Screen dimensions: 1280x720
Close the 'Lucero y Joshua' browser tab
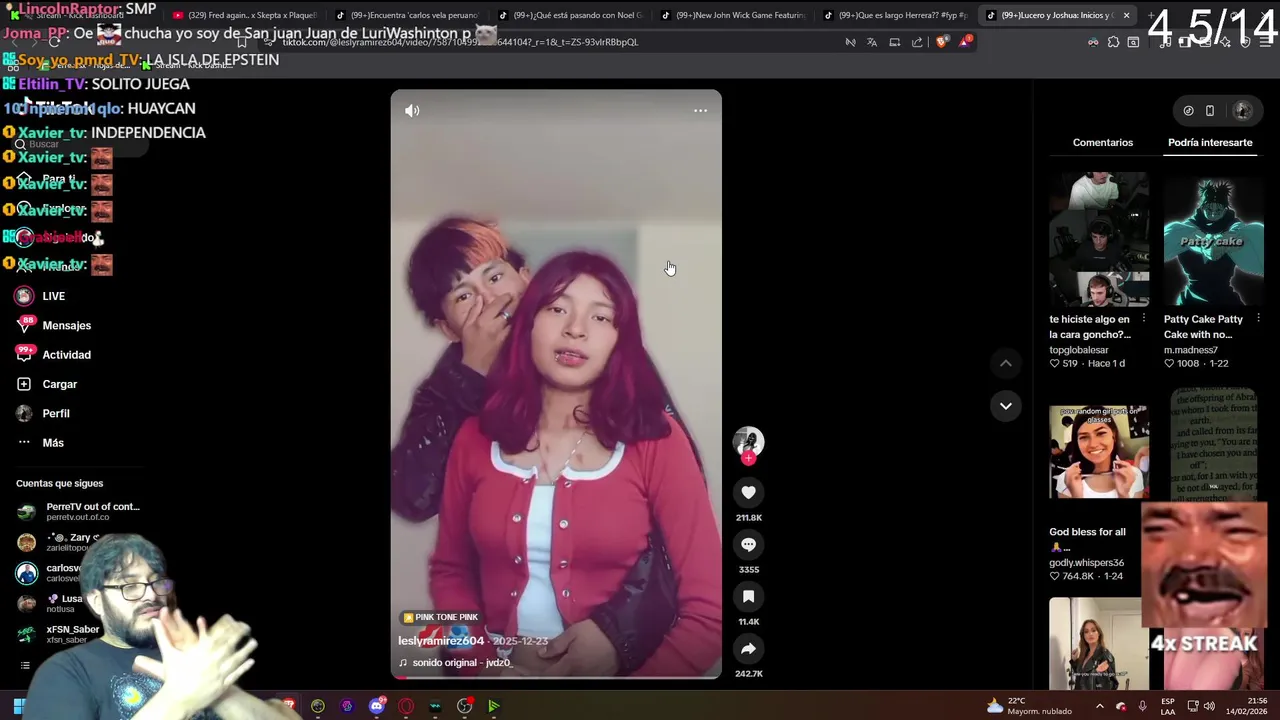(1126, 15)
